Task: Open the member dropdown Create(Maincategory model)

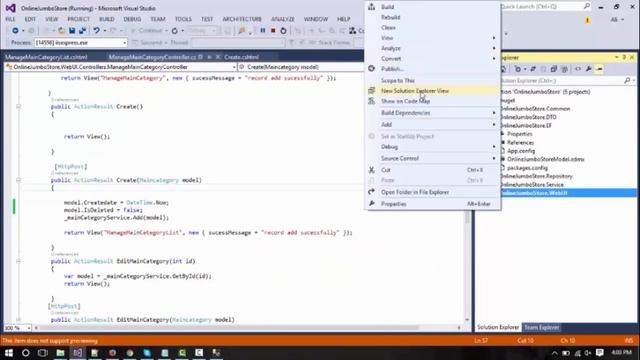Action: pyautogui.click(x=300, y=67)
